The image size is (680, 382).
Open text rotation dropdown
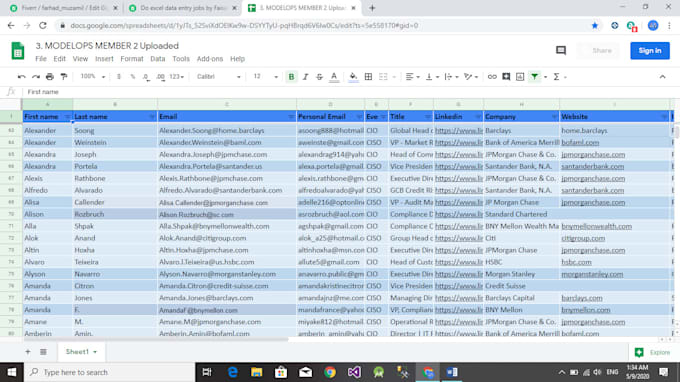pyautogui.click(x=471, y=77)
